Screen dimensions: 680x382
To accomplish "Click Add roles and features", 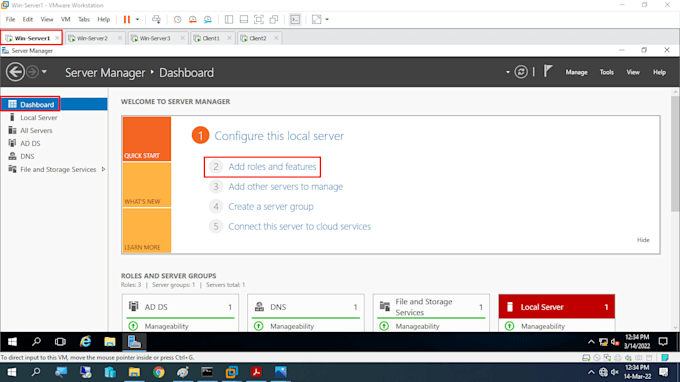I will pos(272,167).
